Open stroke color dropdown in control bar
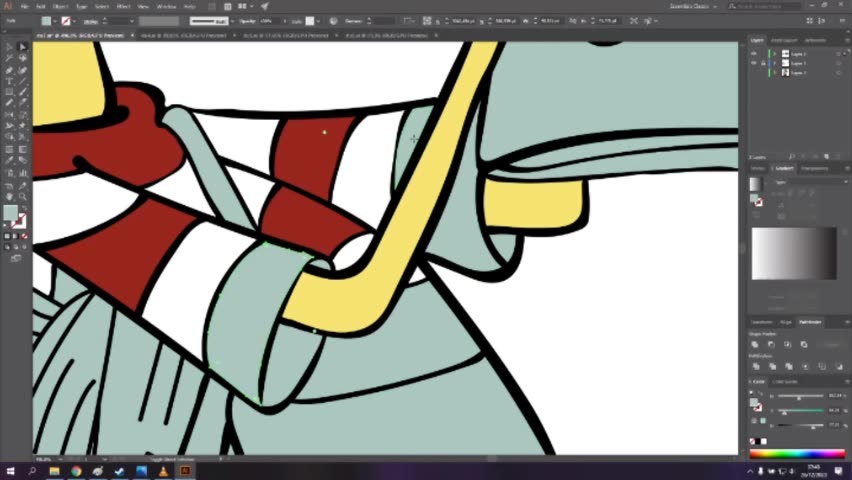Image resolution: width=852 pixels, height=480 pixels. 74,21
